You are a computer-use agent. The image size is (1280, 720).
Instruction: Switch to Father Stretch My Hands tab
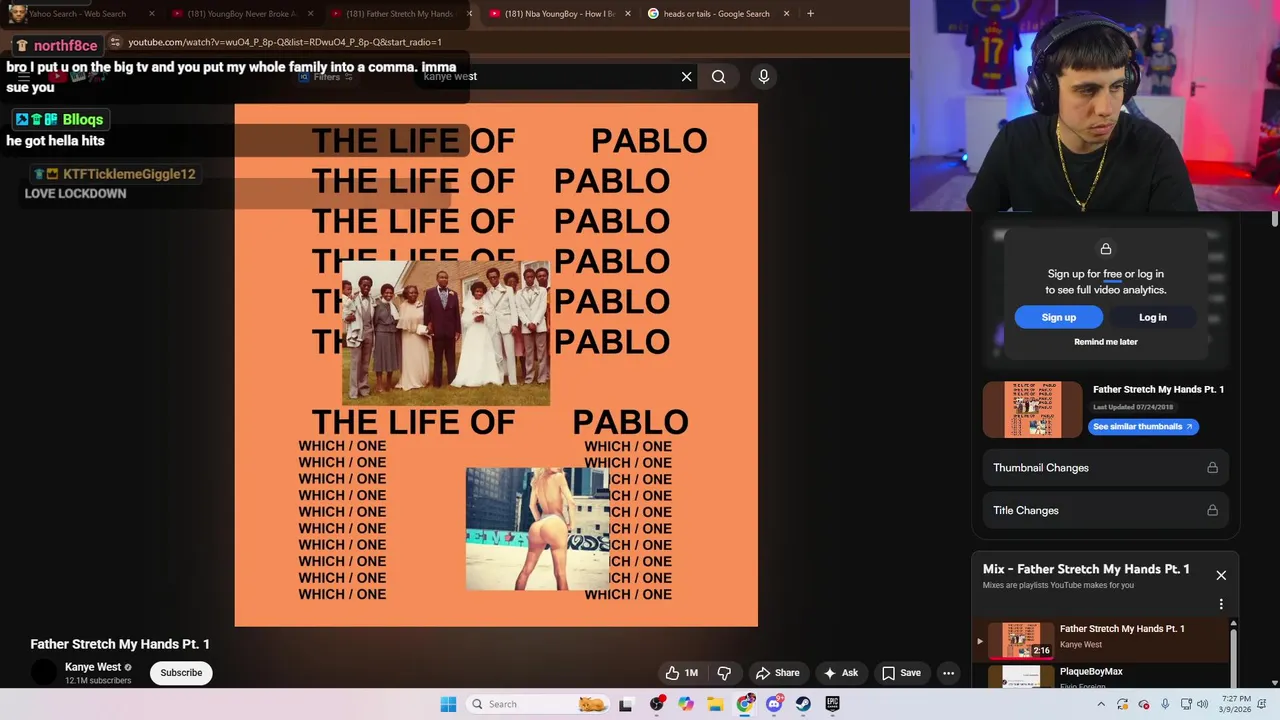coord(399,14)
